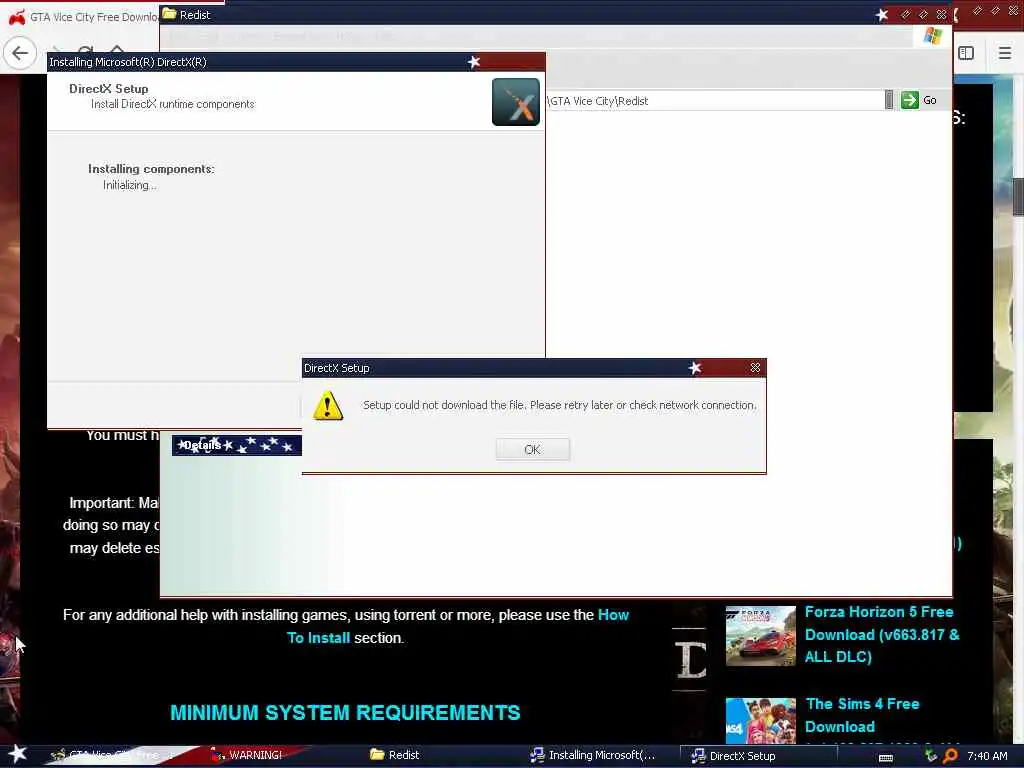Click the address field showing \GTA Vice City\Redist
The width and height of the screenshot is (1024, 768).
coord(715,101)
